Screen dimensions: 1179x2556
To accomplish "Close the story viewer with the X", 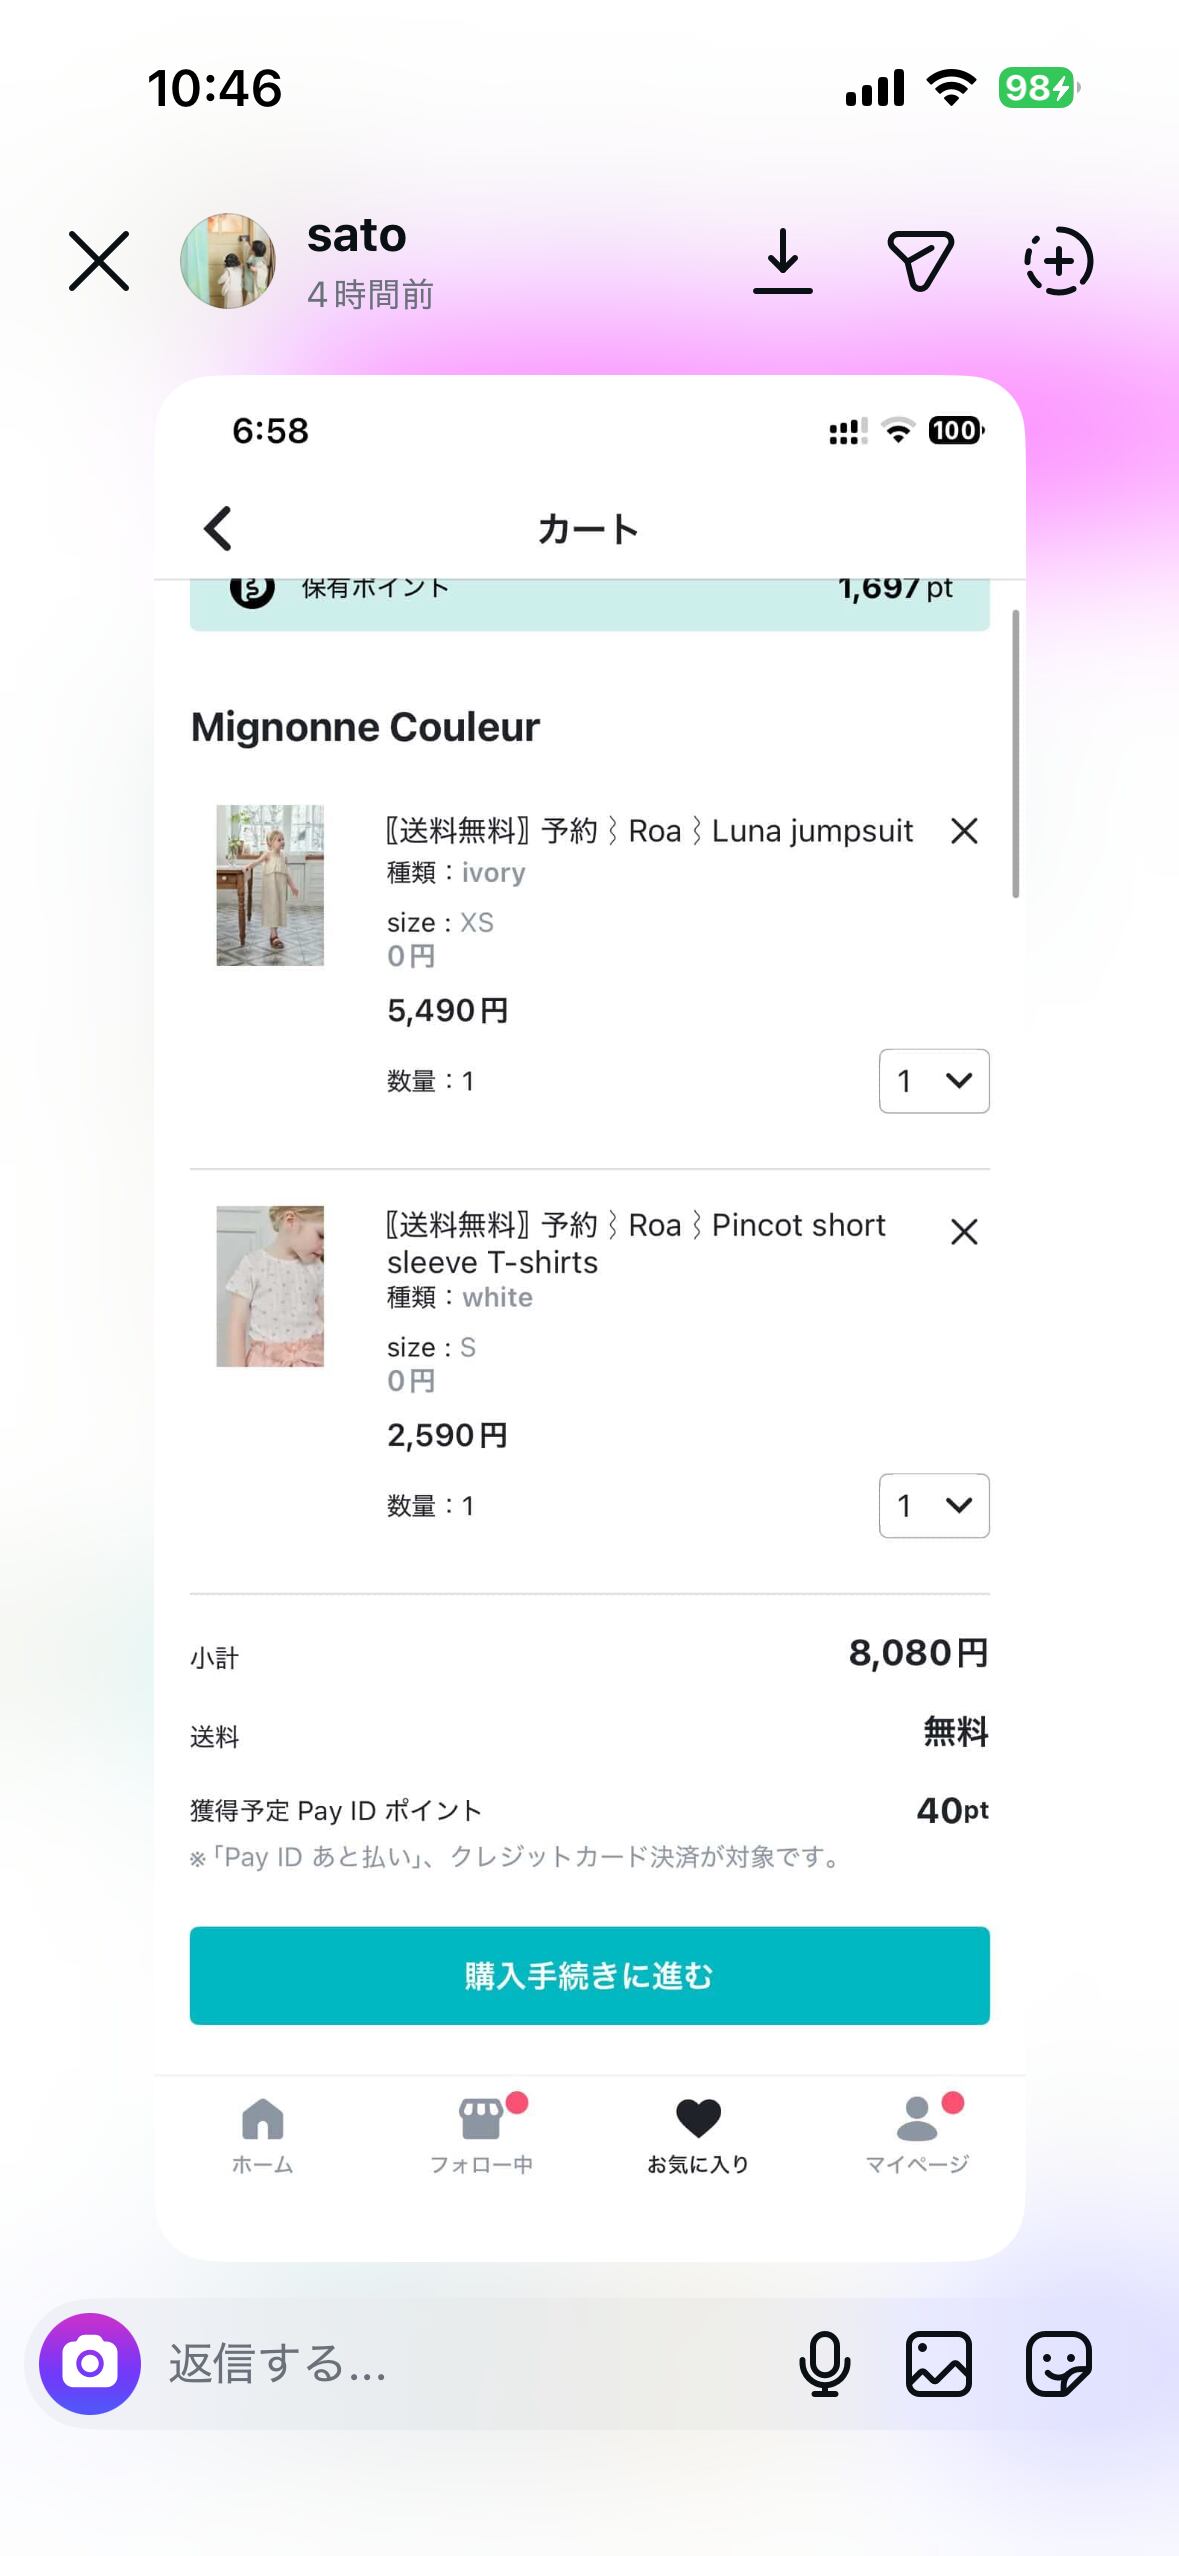I will (99, 261).
